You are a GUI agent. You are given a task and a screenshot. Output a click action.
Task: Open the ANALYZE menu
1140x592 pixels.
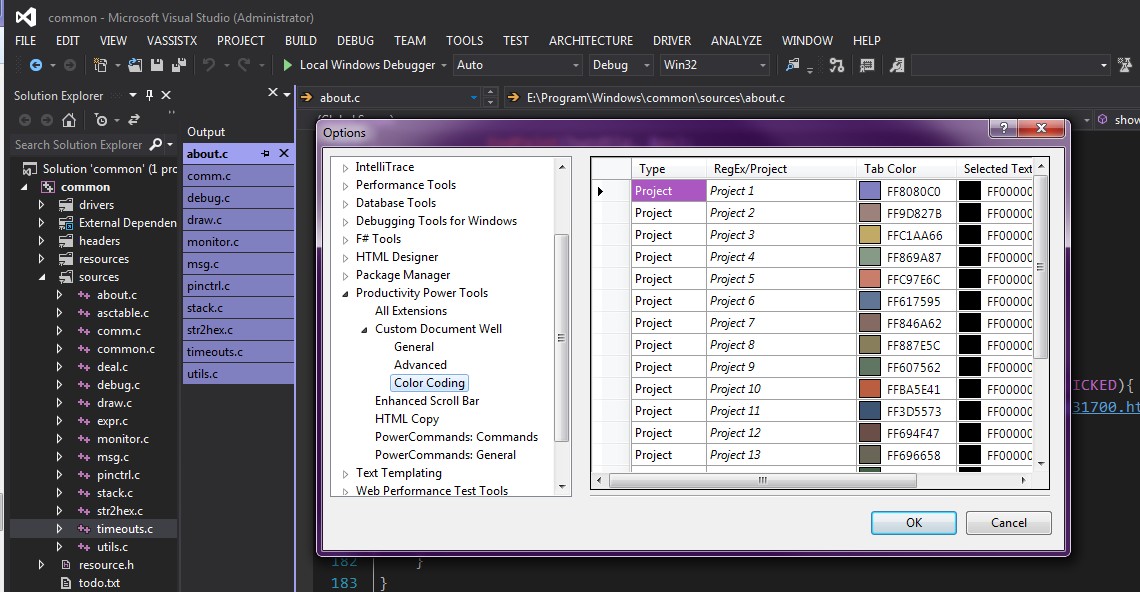click(736, 41)
